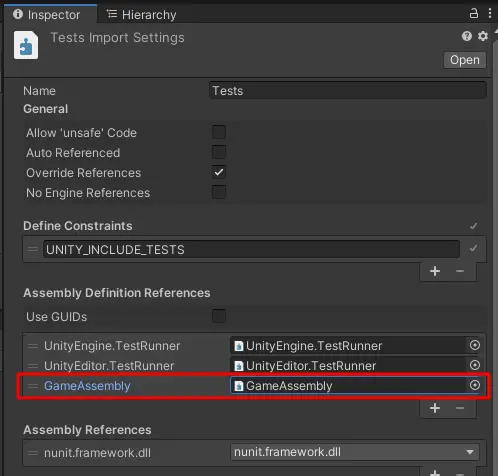Select the Inspector tab

point(47,15)
